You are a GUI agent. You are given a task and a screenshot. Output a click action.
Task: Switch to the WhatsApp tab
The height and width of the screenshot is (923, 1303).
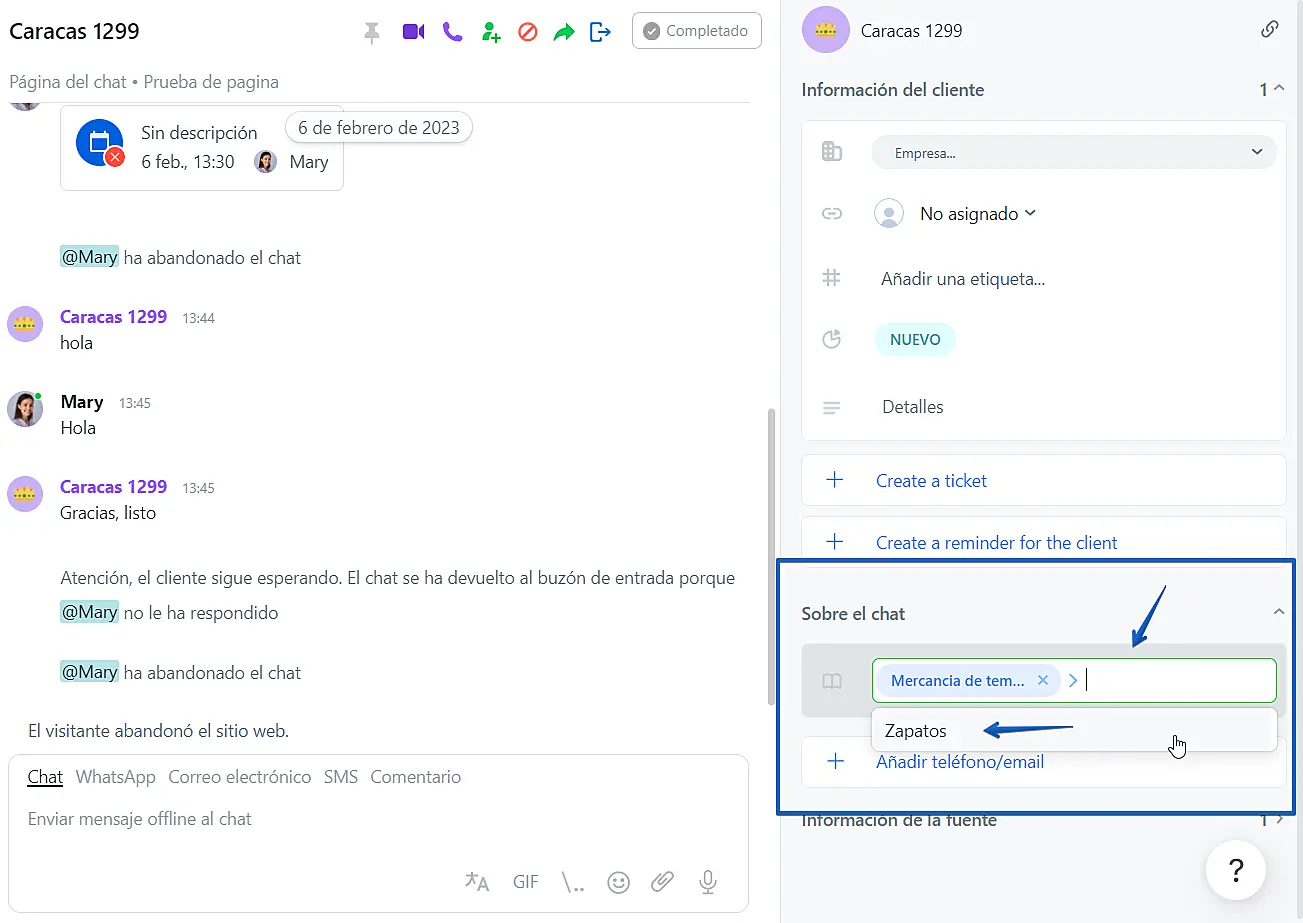click(x=116, y=777)
